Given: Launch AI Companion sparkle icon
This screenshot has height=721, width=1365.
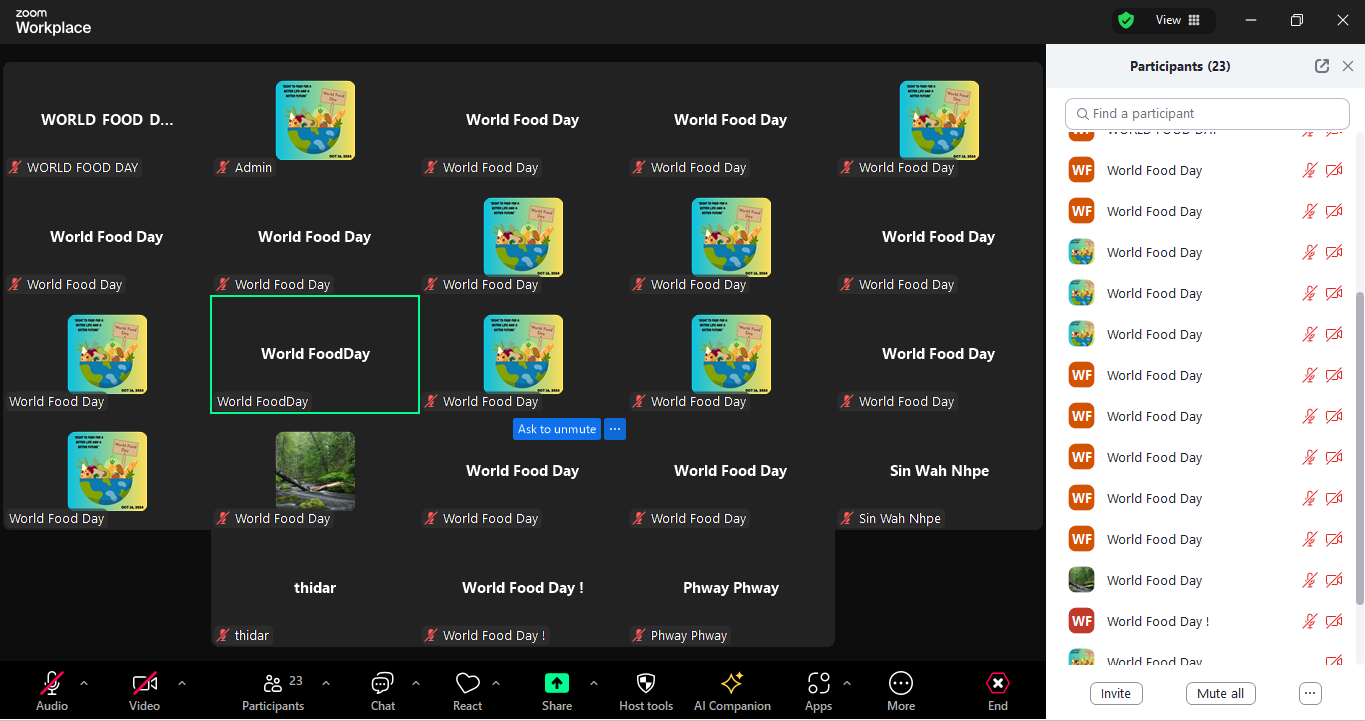Looking at the screenshot, I should 732,684.
